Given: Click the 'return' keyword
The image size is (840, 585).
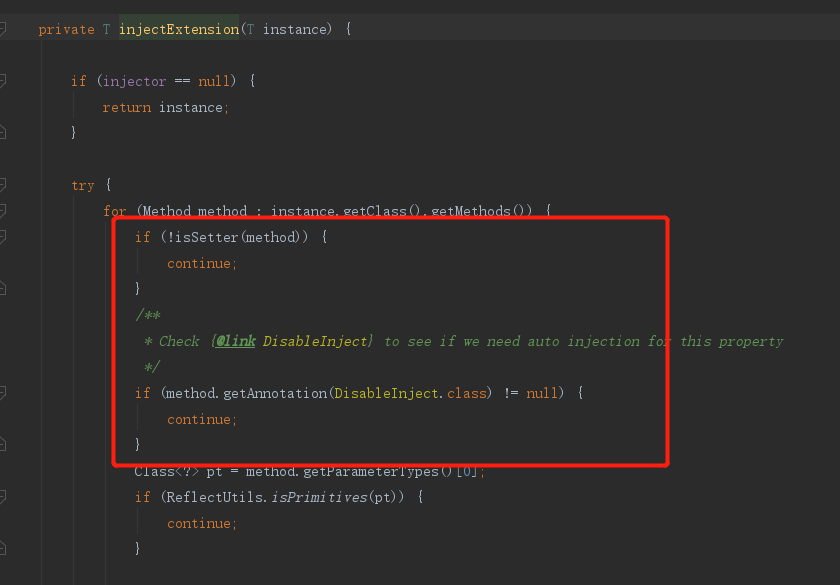Looking at the screenshot, I should tap(127, 107).
